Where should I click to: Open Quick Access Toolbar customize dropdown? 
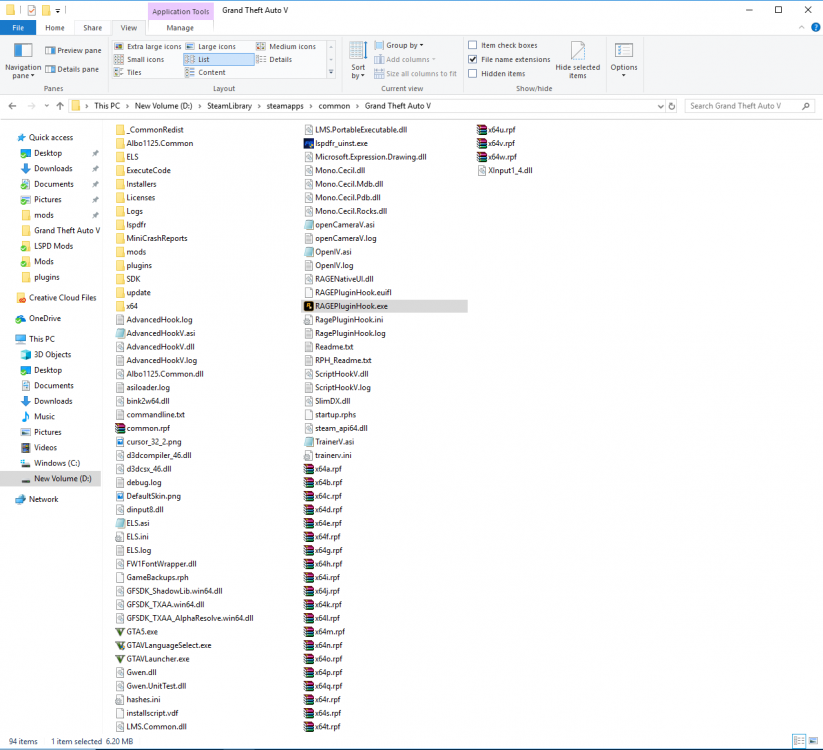[x=58, y=10]
